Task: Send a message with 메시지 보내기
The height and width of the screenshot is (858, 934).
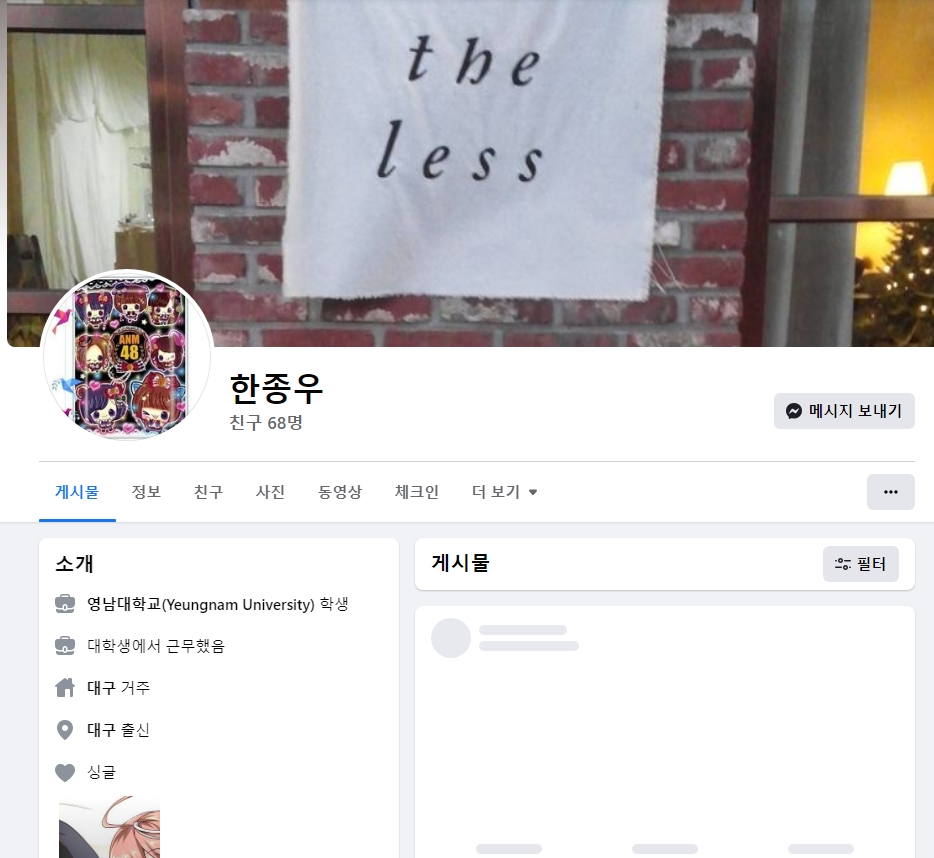Action: (844, 411)
